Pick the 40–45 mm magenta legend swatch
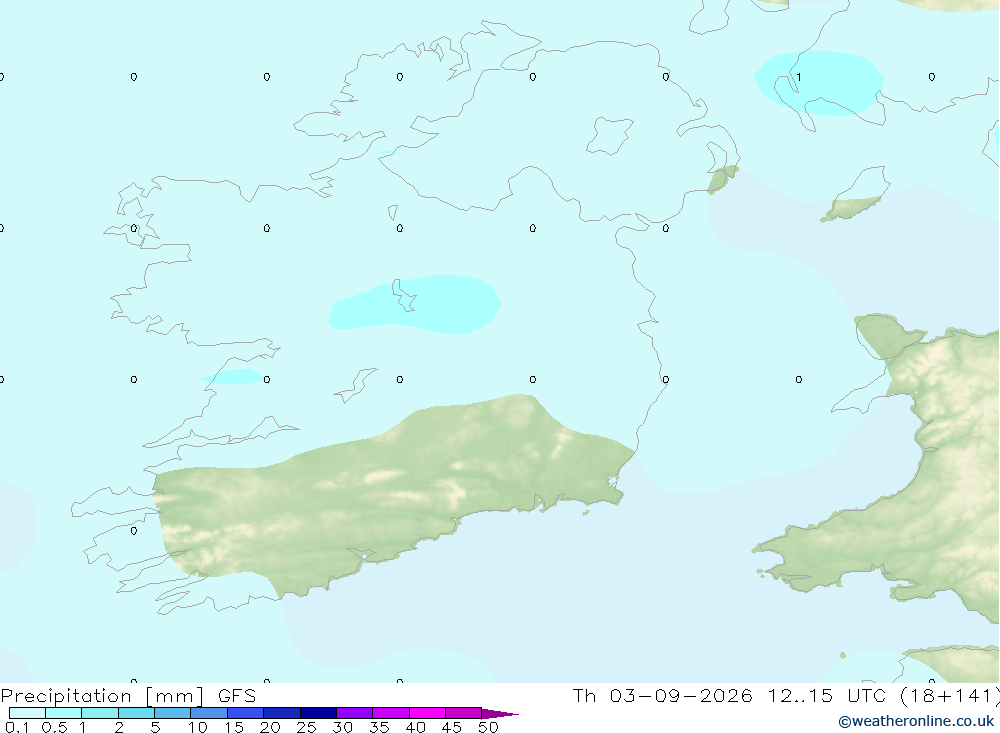Screen dimensions: 1000x733 coord(427,713)
